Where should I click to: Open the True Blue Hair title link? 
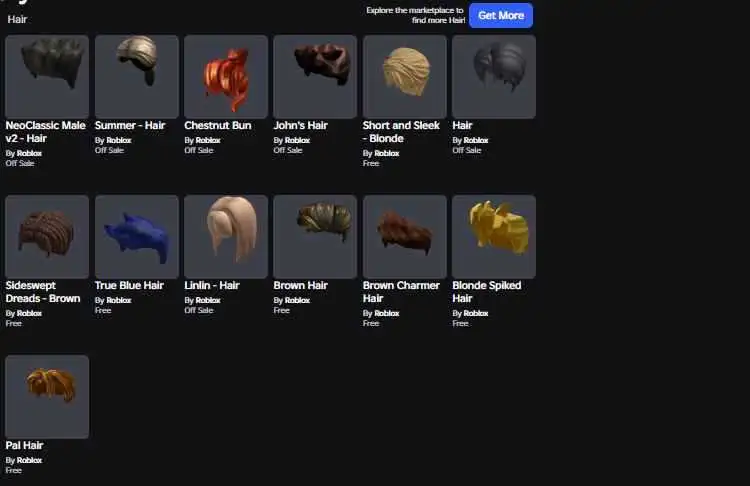click(129, 286)
